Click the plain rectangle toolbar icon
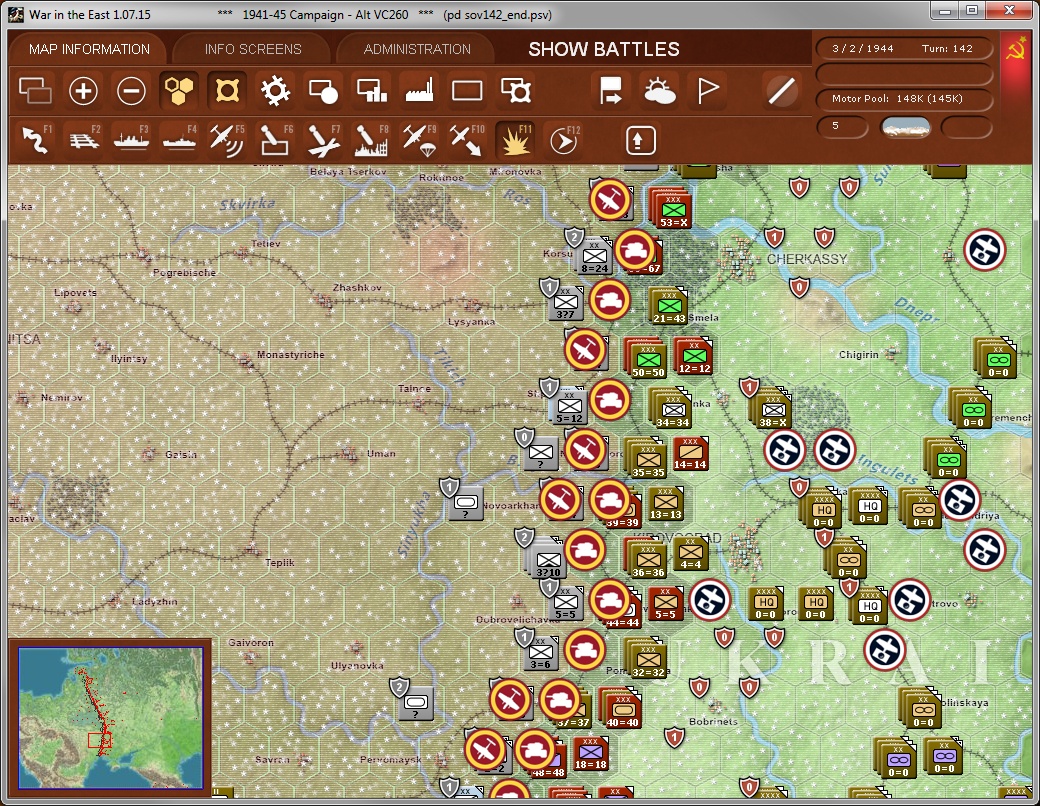This screenshot has height=806, width=1040. pyautogui.click(x=467, y=91)
